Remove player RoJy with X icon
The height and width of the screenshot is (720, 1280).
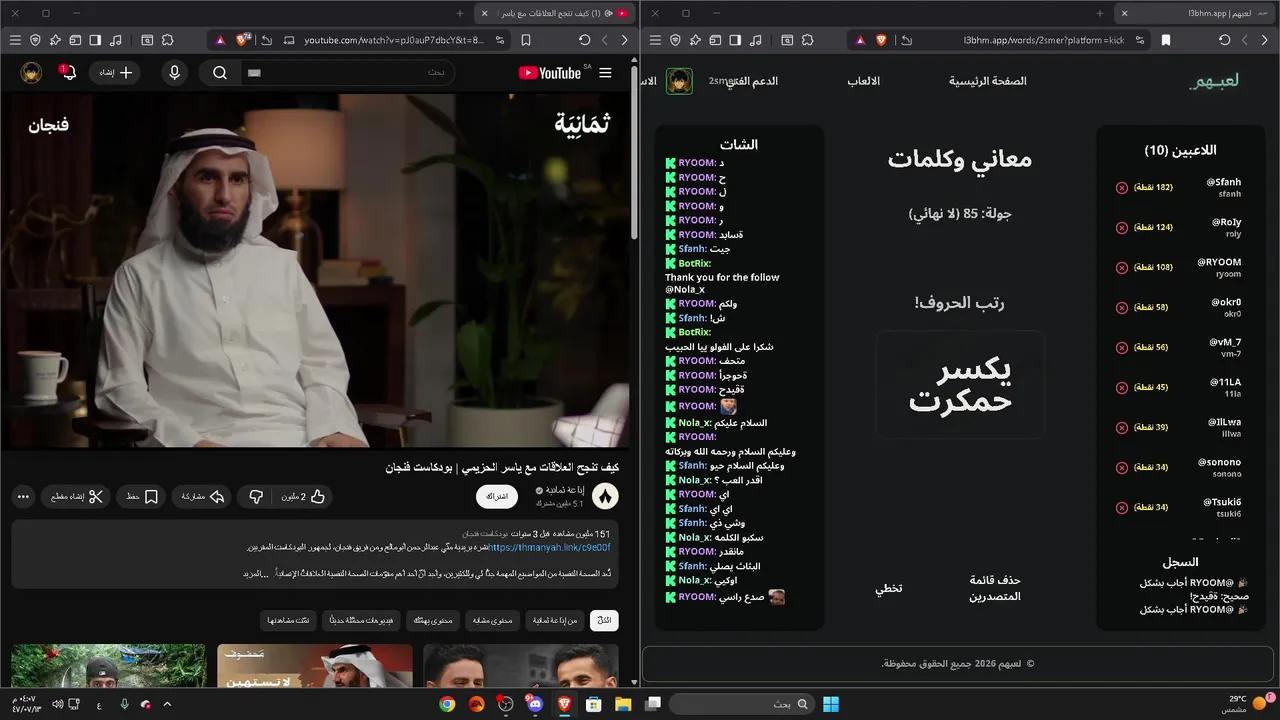point(1122,228)
